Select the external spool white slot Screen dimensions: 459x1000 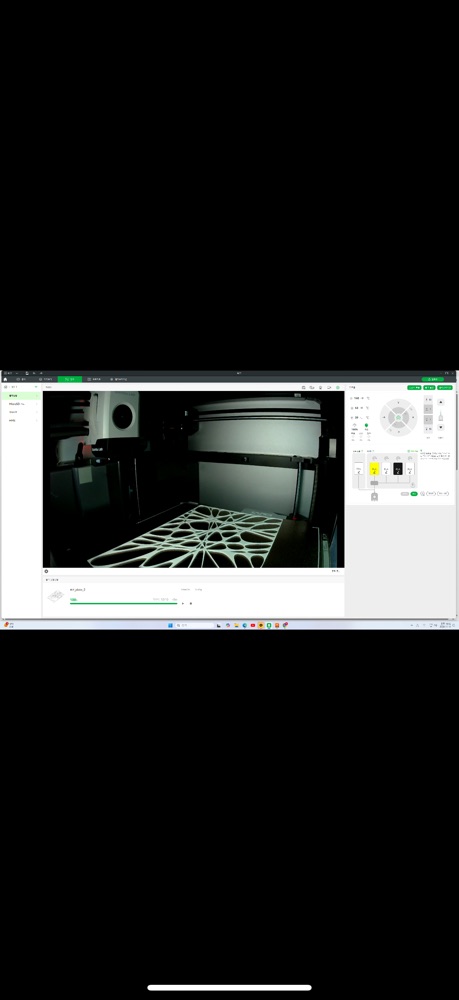pyautogui.click(x=358, y=469)
